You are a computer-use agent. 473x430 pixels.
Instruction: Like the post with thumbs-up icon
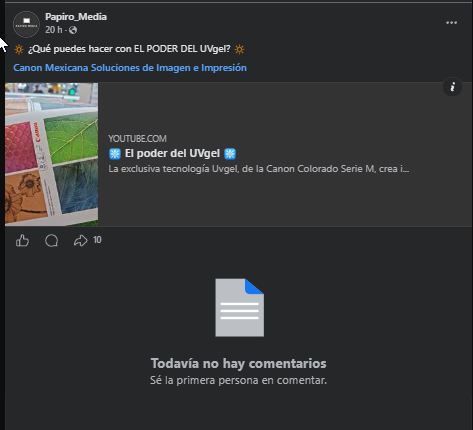(x=22, y=240)
